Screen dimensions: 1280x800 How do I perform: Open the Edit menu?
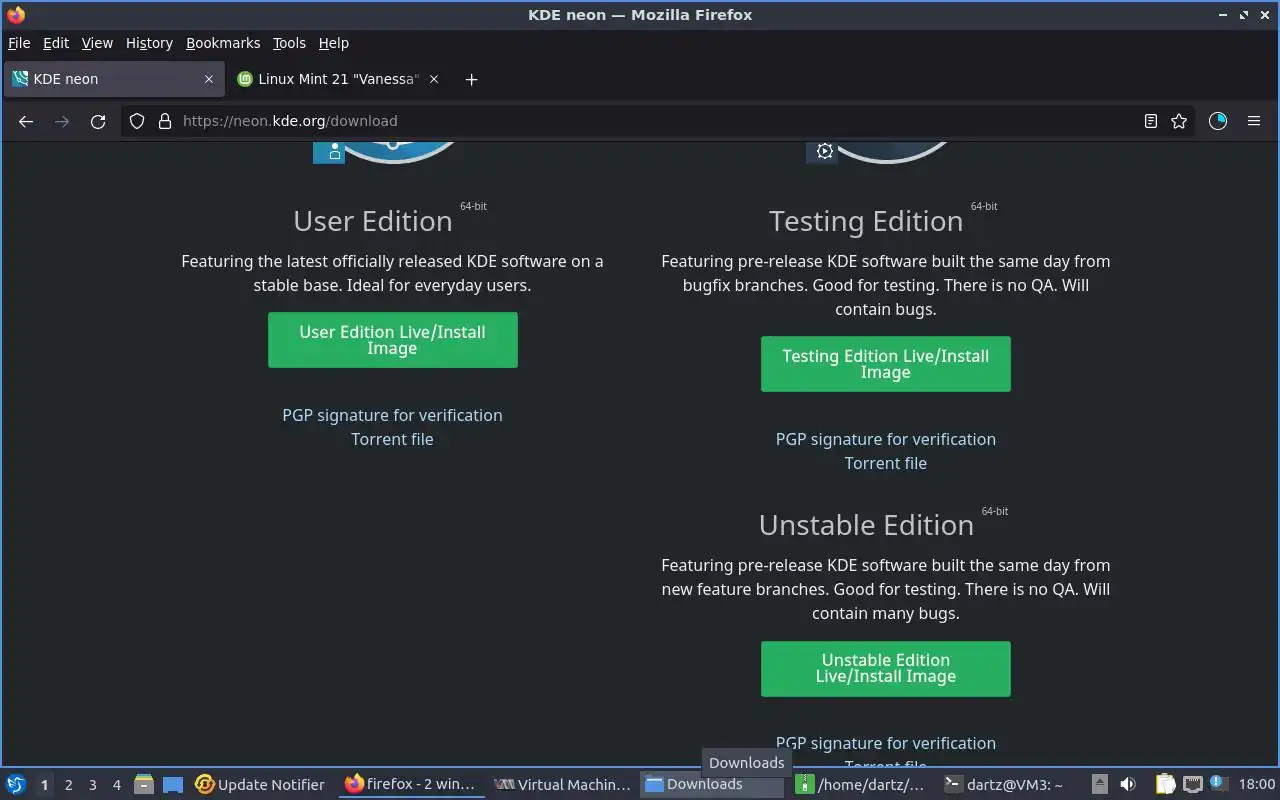coord(56,43)
